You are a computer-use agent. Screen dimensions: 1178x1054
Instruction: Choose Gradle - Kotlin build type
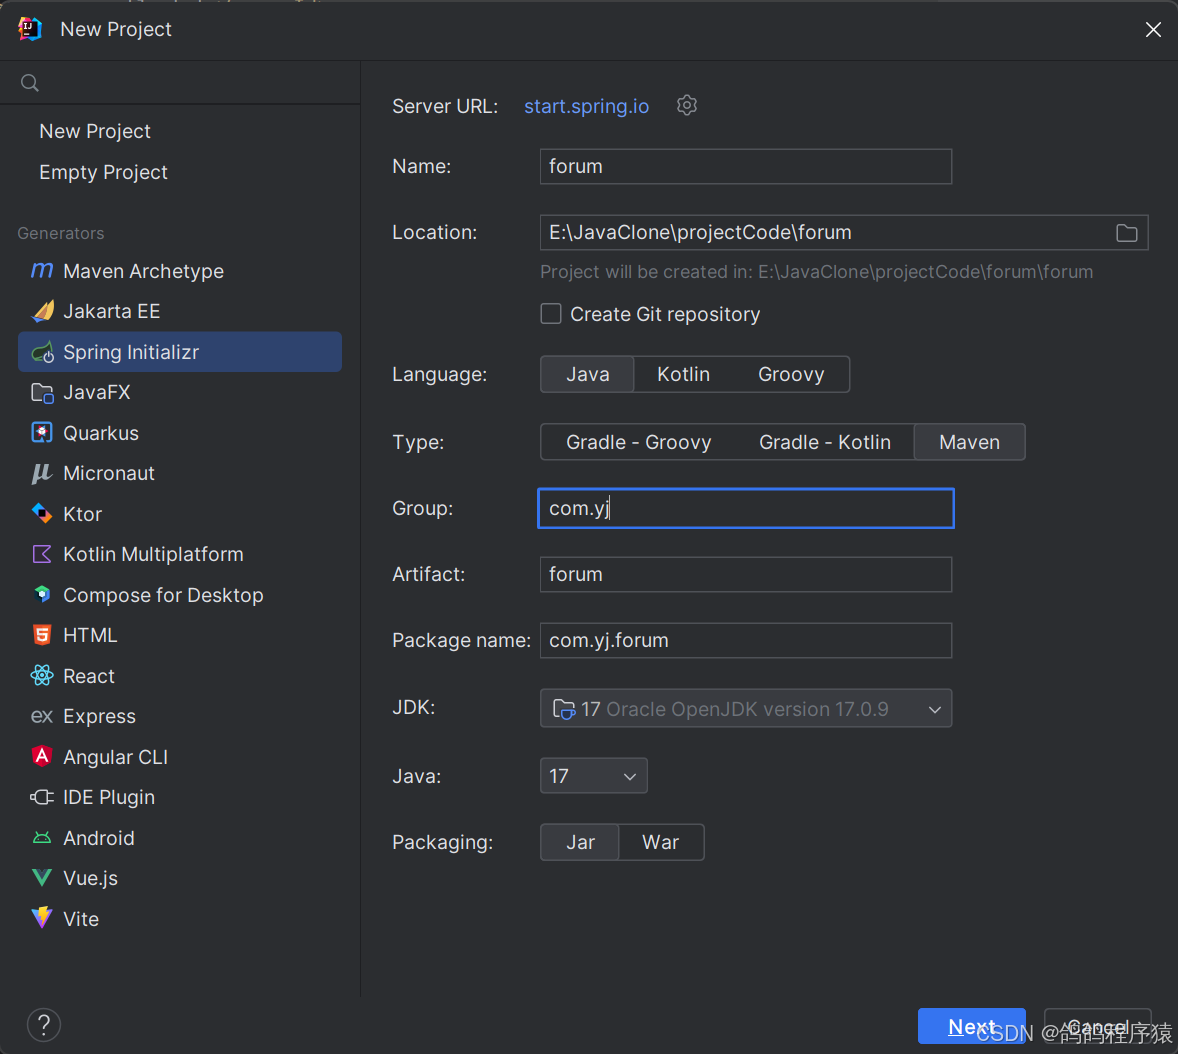click(x=825, y=442)
